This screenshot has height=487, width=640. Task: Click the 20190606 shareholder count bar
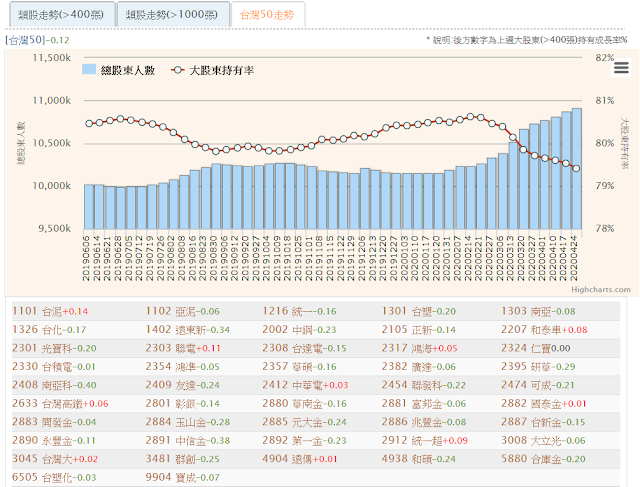[x=89, y=207]
